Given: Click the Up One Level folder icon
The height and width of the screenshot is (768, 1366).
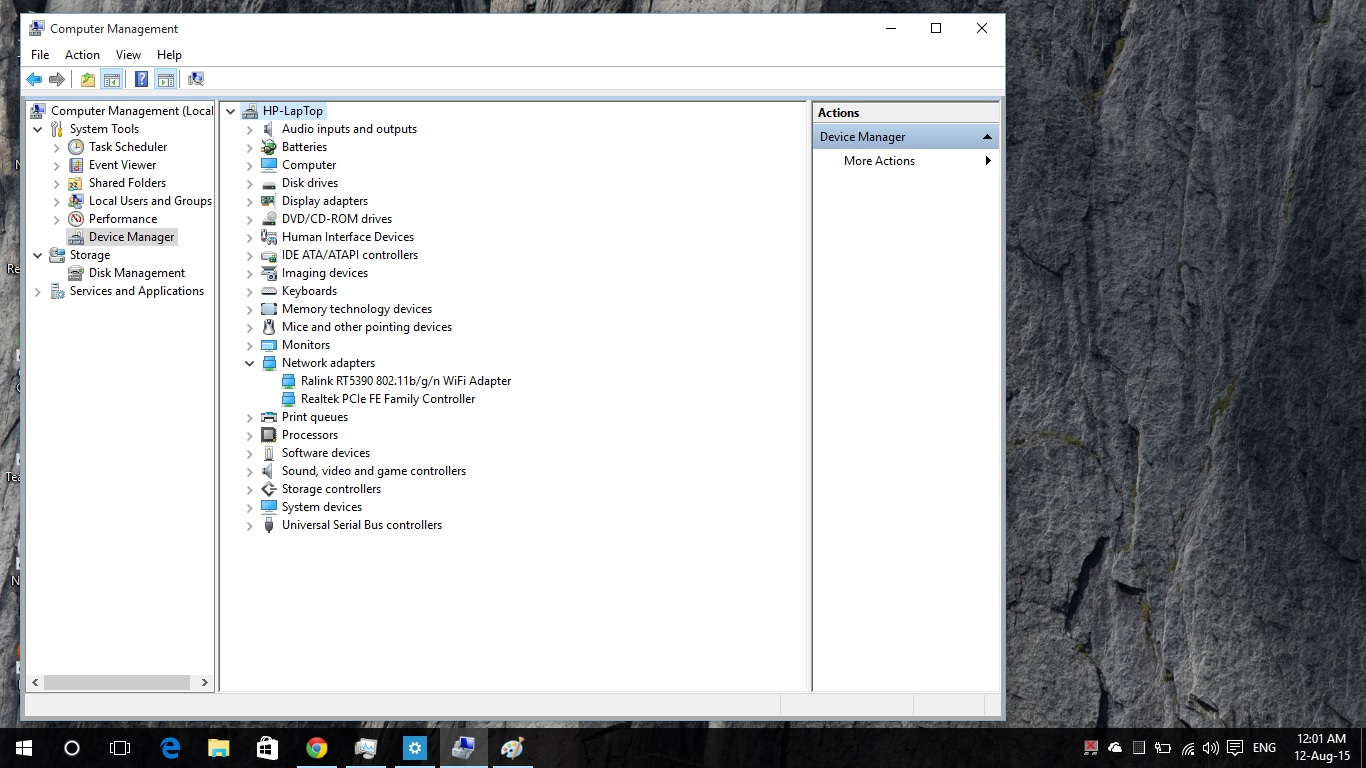Looking at the screenshot, I should click(x=88, y=79).
